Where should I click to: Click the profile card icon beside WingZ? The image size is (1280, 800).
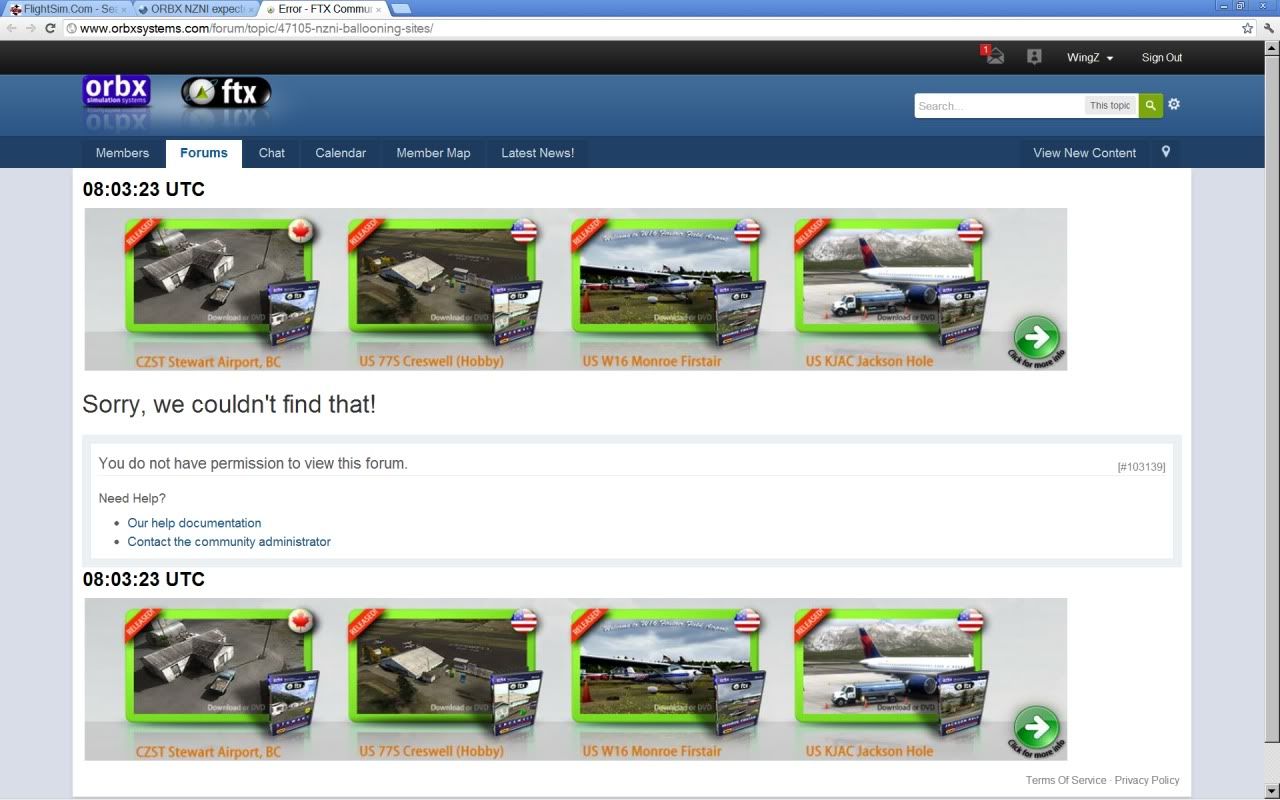1034,57
